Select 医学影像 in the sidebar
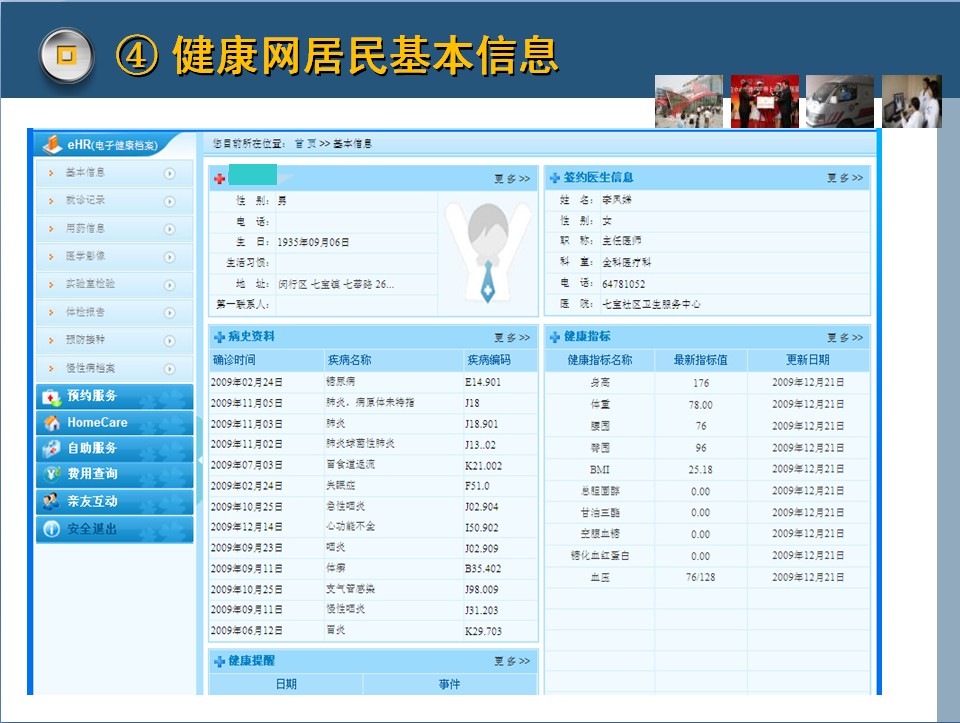Image resolution: width=960 pixels, height=723 pixels. coord(85,257)
